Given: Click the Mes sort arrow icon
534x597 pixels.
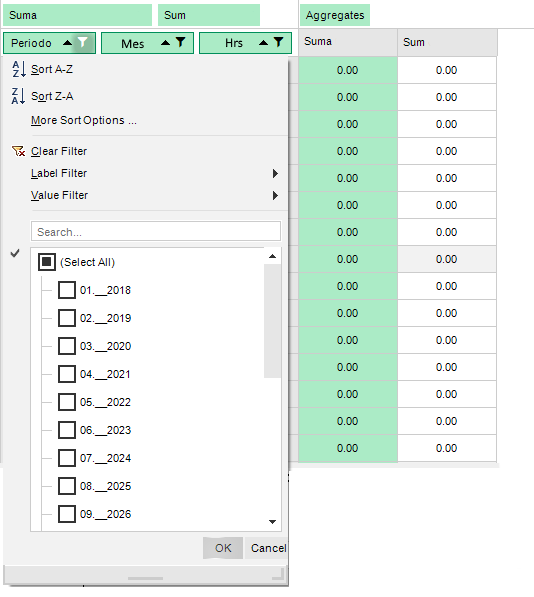Looking at the screenshot, I should (x=166, y=43).
